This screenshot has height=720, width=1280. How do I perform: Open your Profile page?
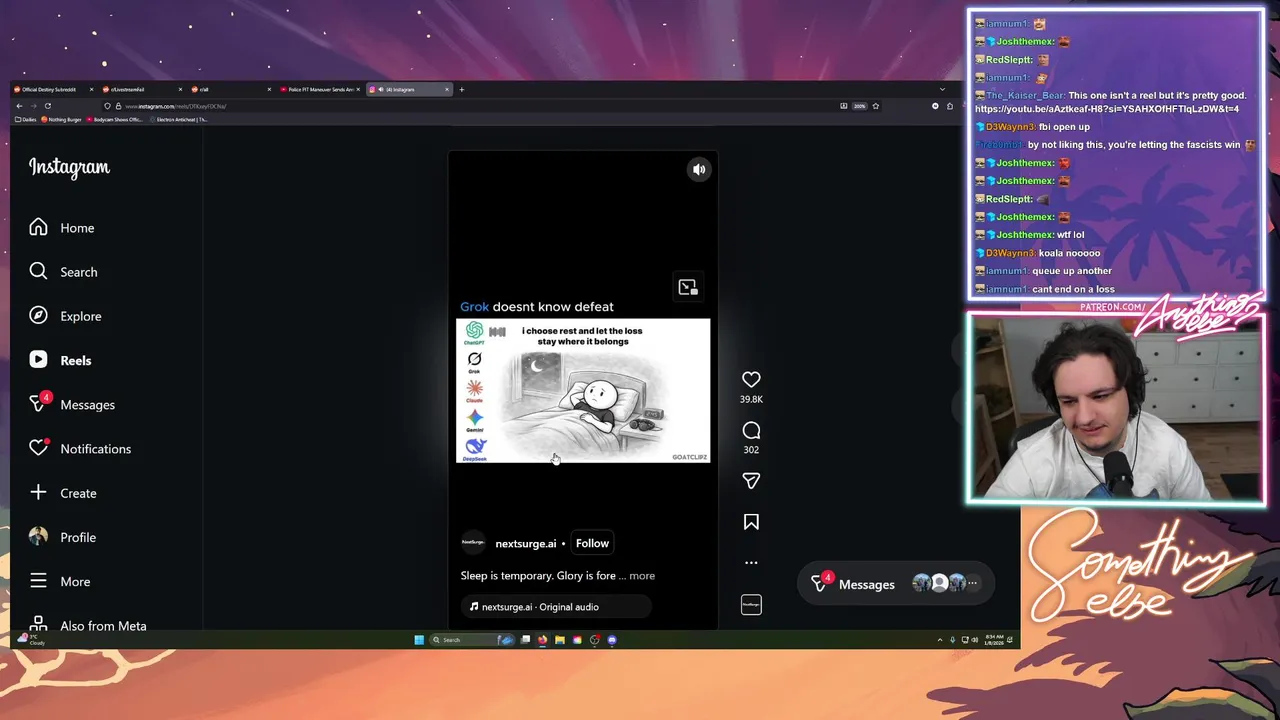63,537
